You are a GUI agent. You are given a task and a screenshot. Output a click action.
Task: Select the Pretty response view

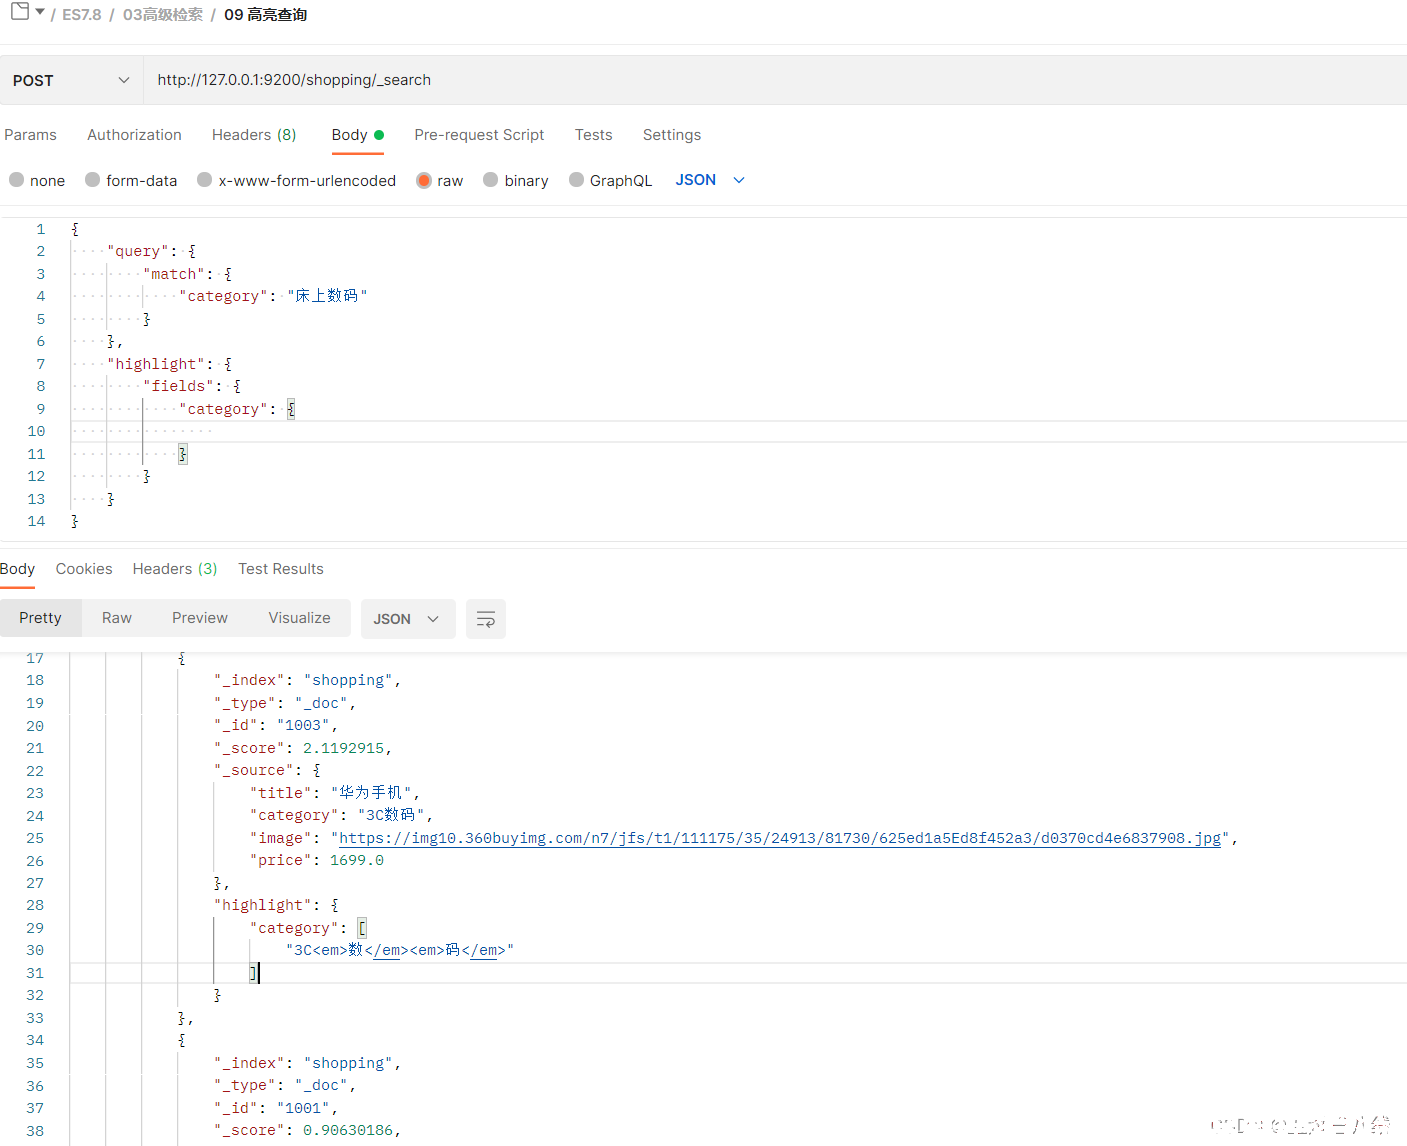tap(40, 618)
